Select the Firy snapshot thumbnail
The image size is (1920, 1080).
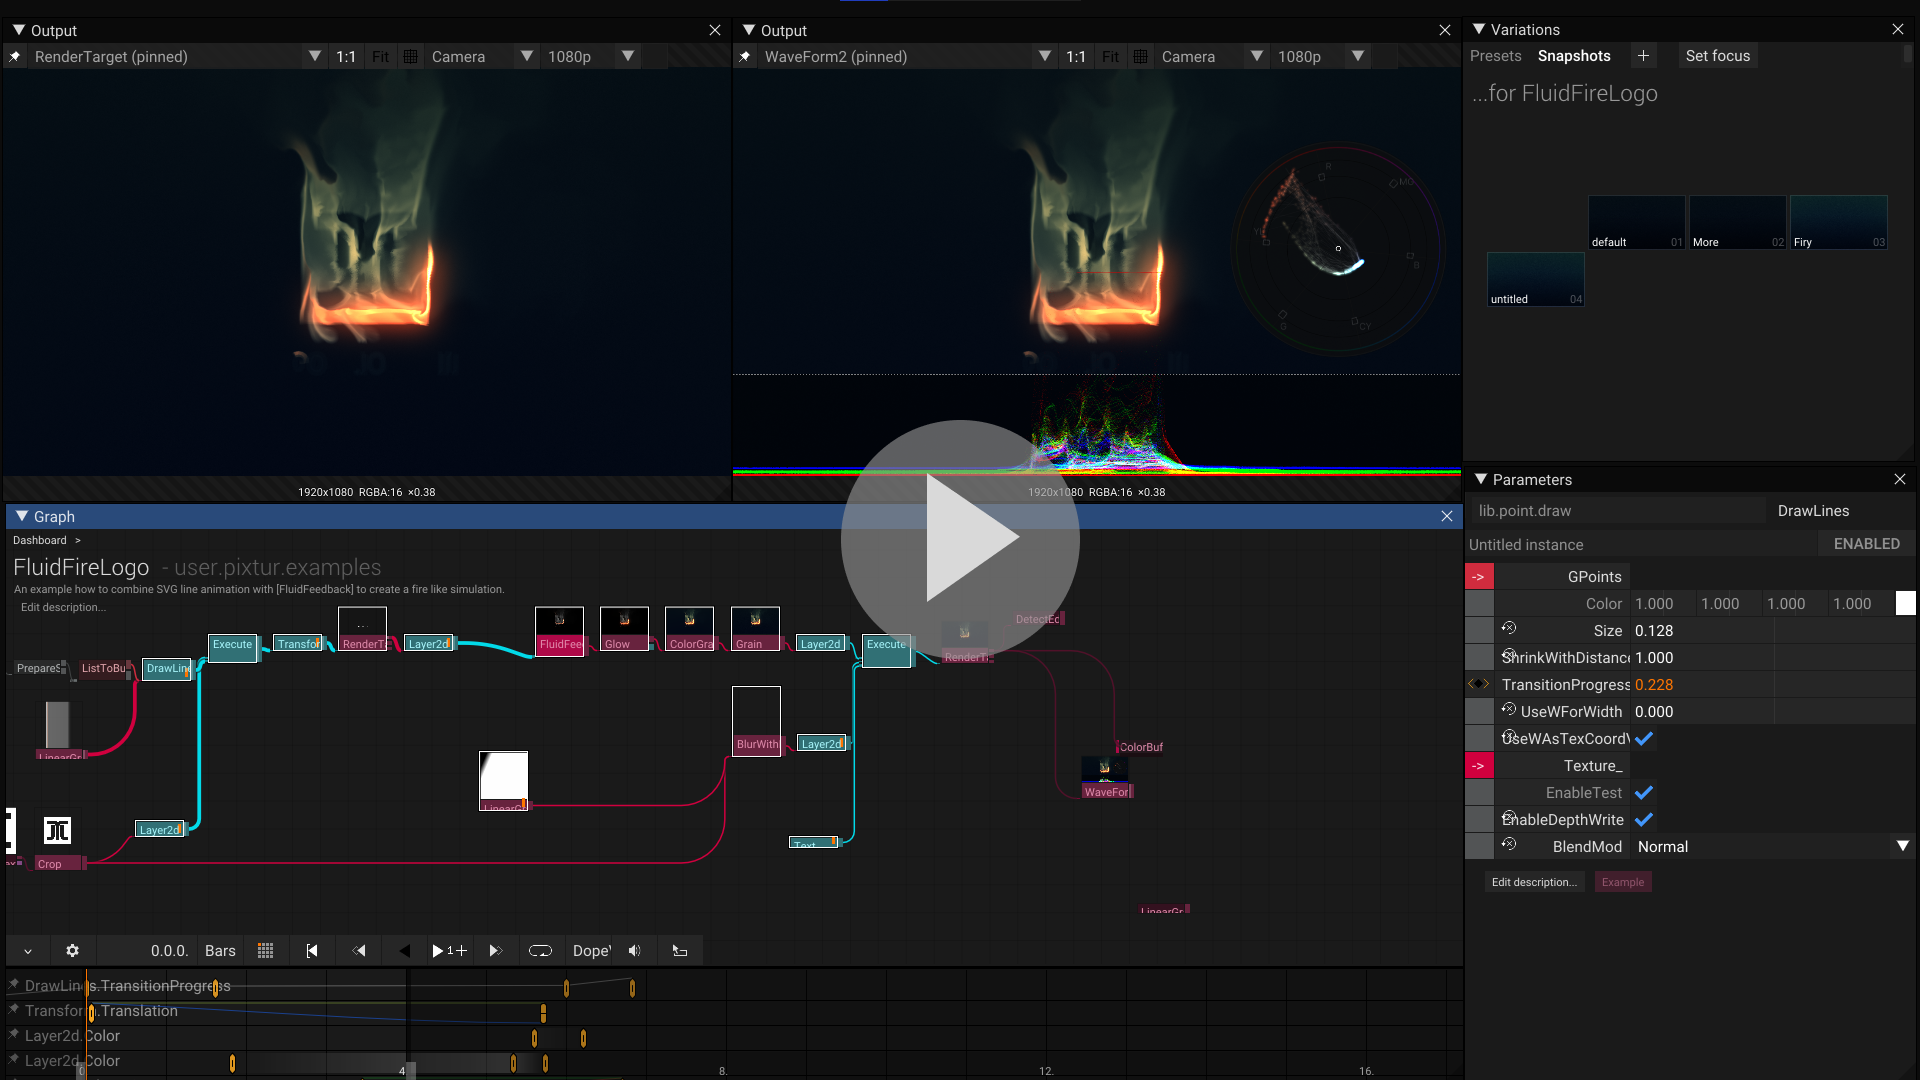tap(1838, 222)
